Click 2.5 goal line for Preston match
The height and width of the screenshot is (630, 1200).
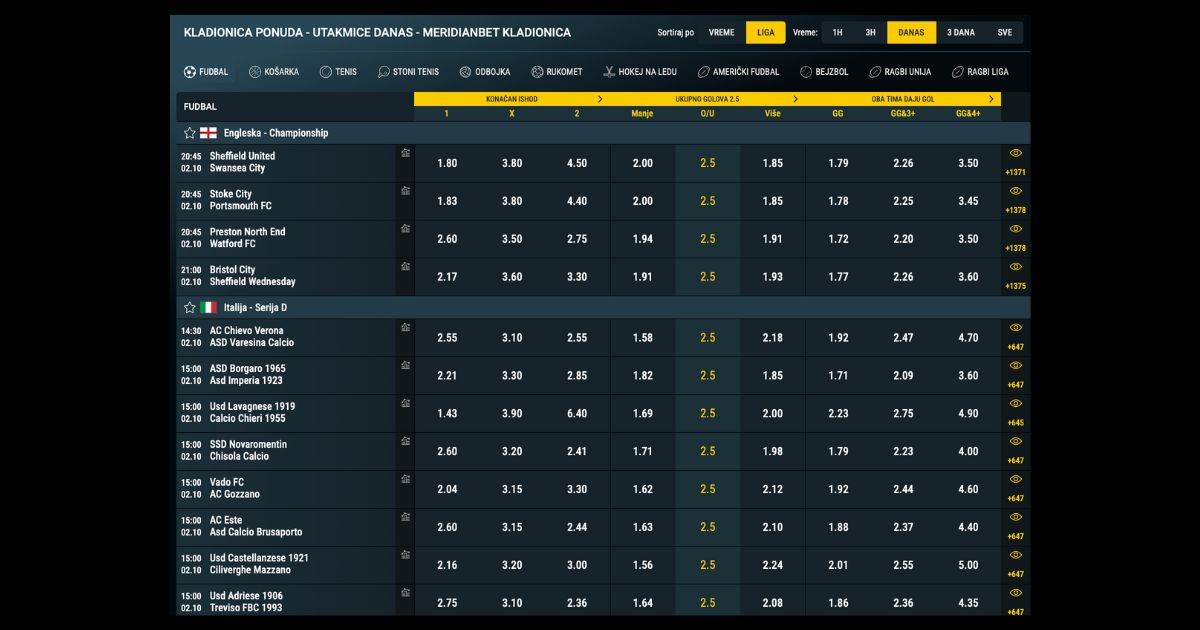[708, 240]
